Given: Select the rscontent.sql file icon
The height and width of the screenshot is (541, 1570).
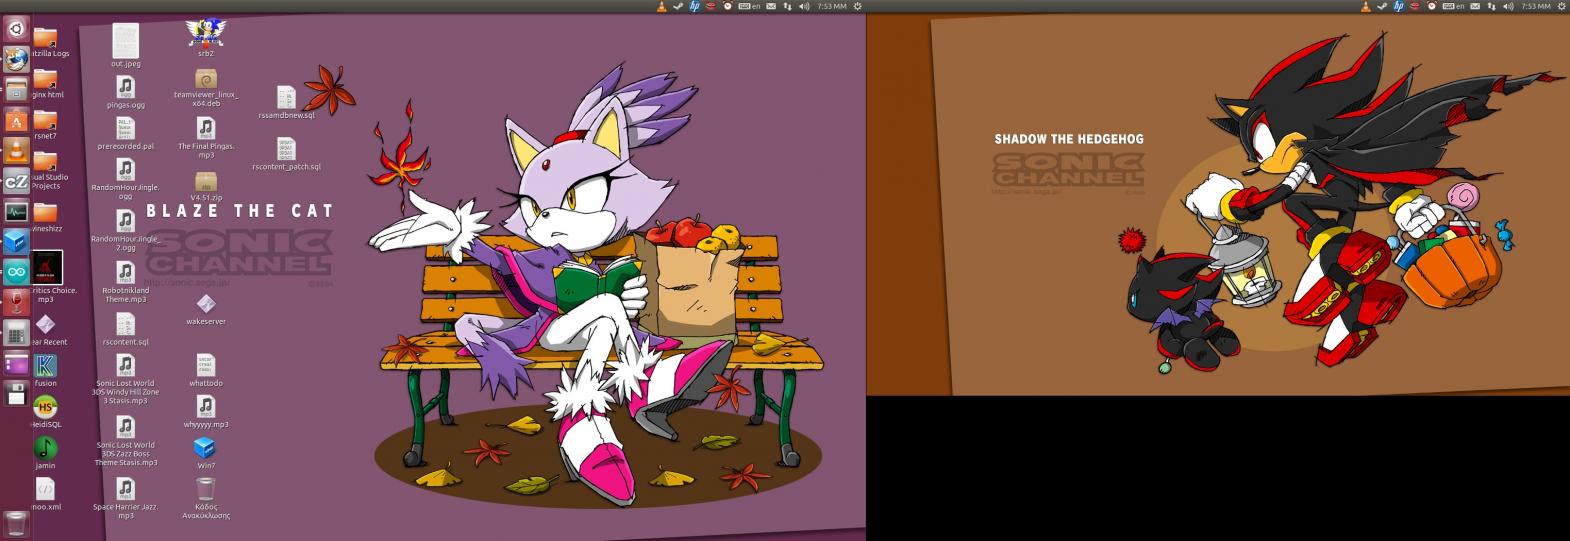Looking at the screenshot, I should click(x=125, y=329).
